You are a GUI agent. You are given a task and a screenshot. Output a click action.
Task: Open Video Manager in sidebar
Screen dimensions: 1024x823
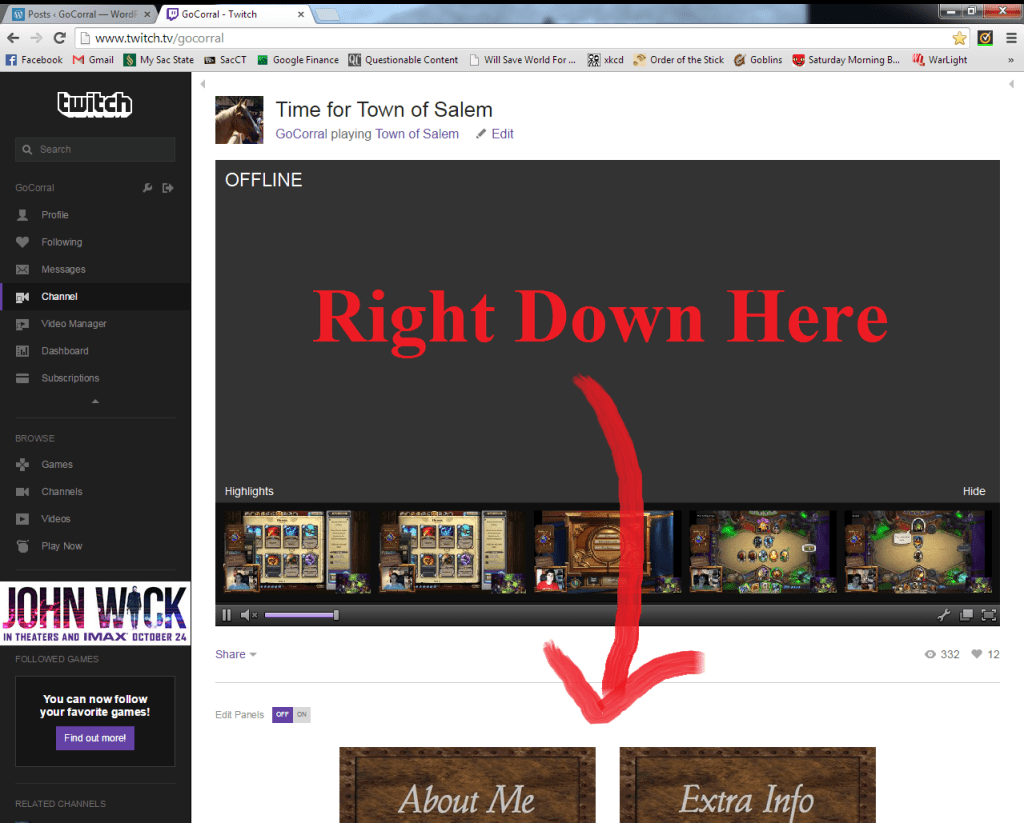[x=73, y=324]
